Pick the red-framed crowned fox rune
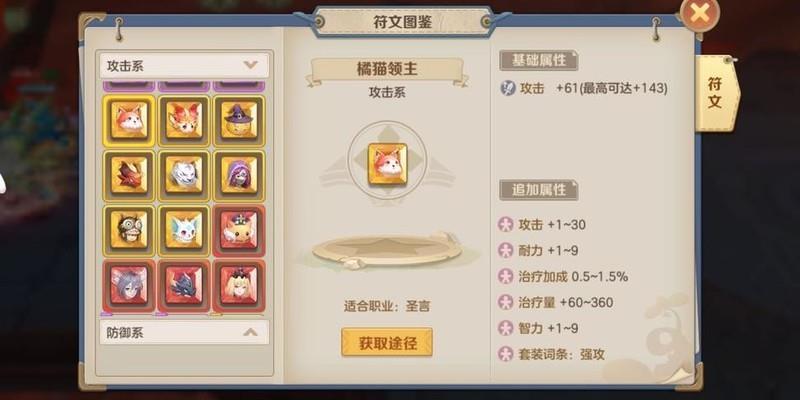This screenshot has width=800, height=400. coord(239,230)
